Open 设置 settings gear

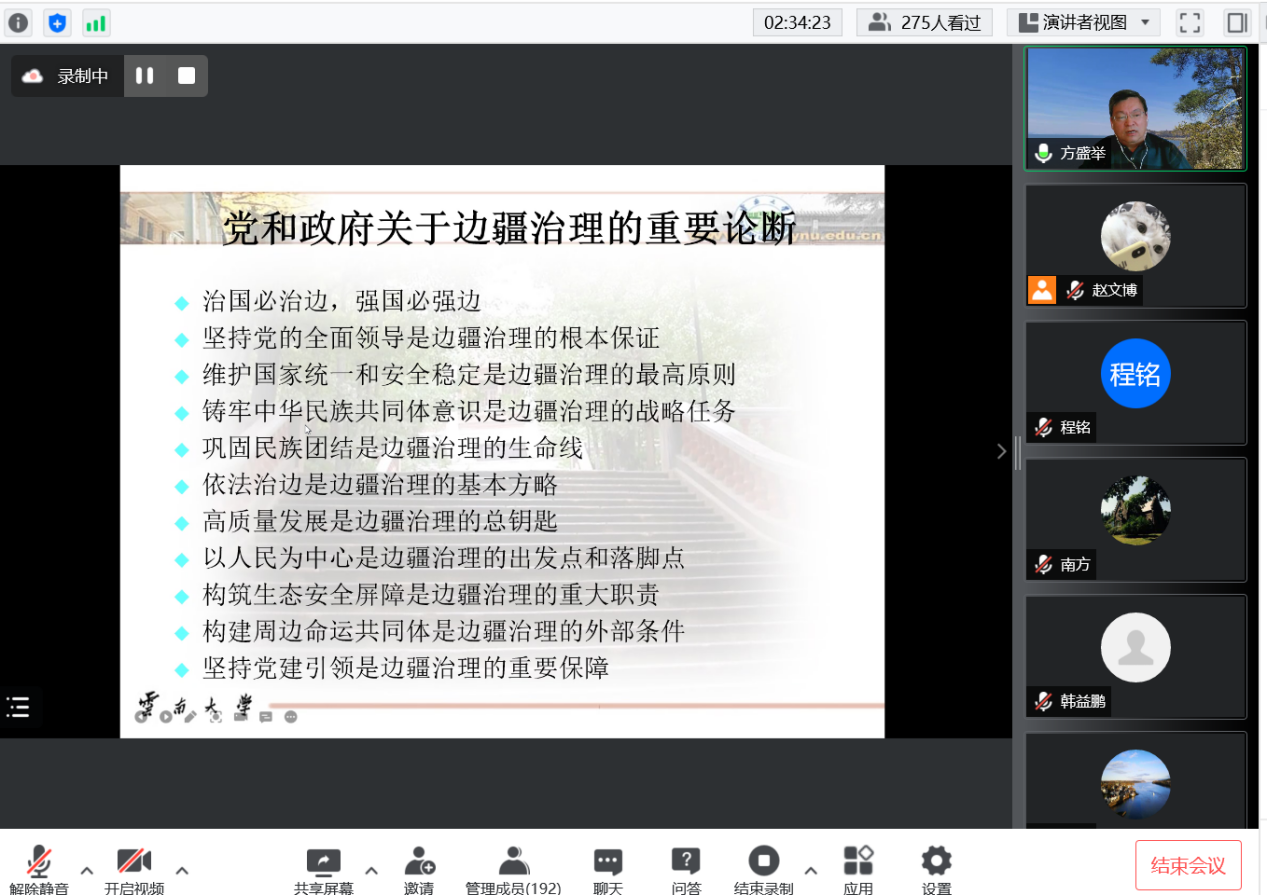[x=936, y=868]
